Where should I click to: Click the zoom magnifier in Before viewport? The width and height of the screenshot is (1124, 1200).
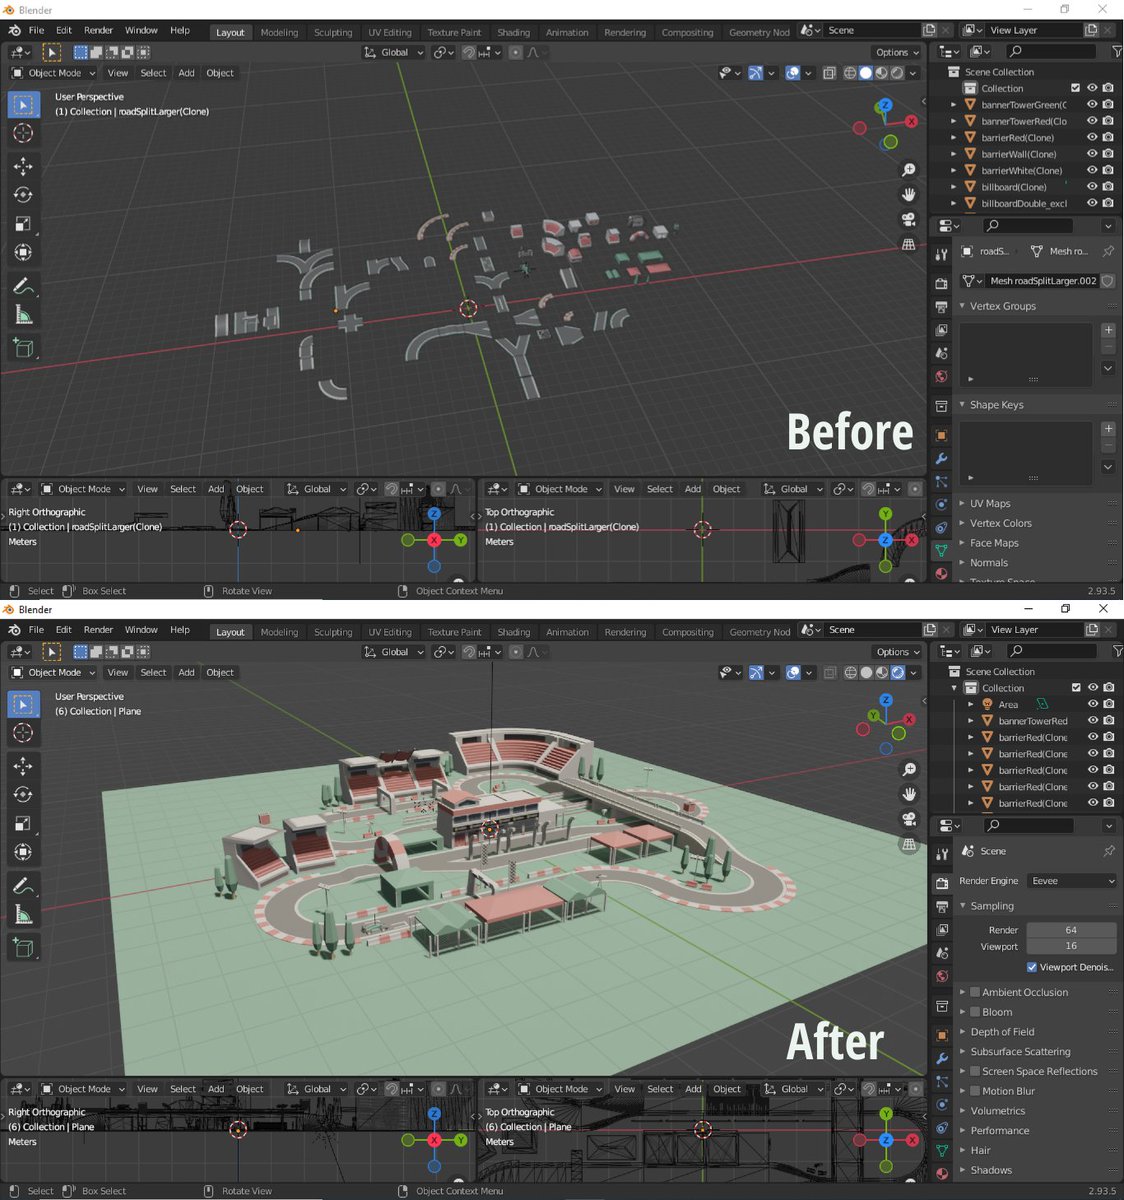pos(908,170)
